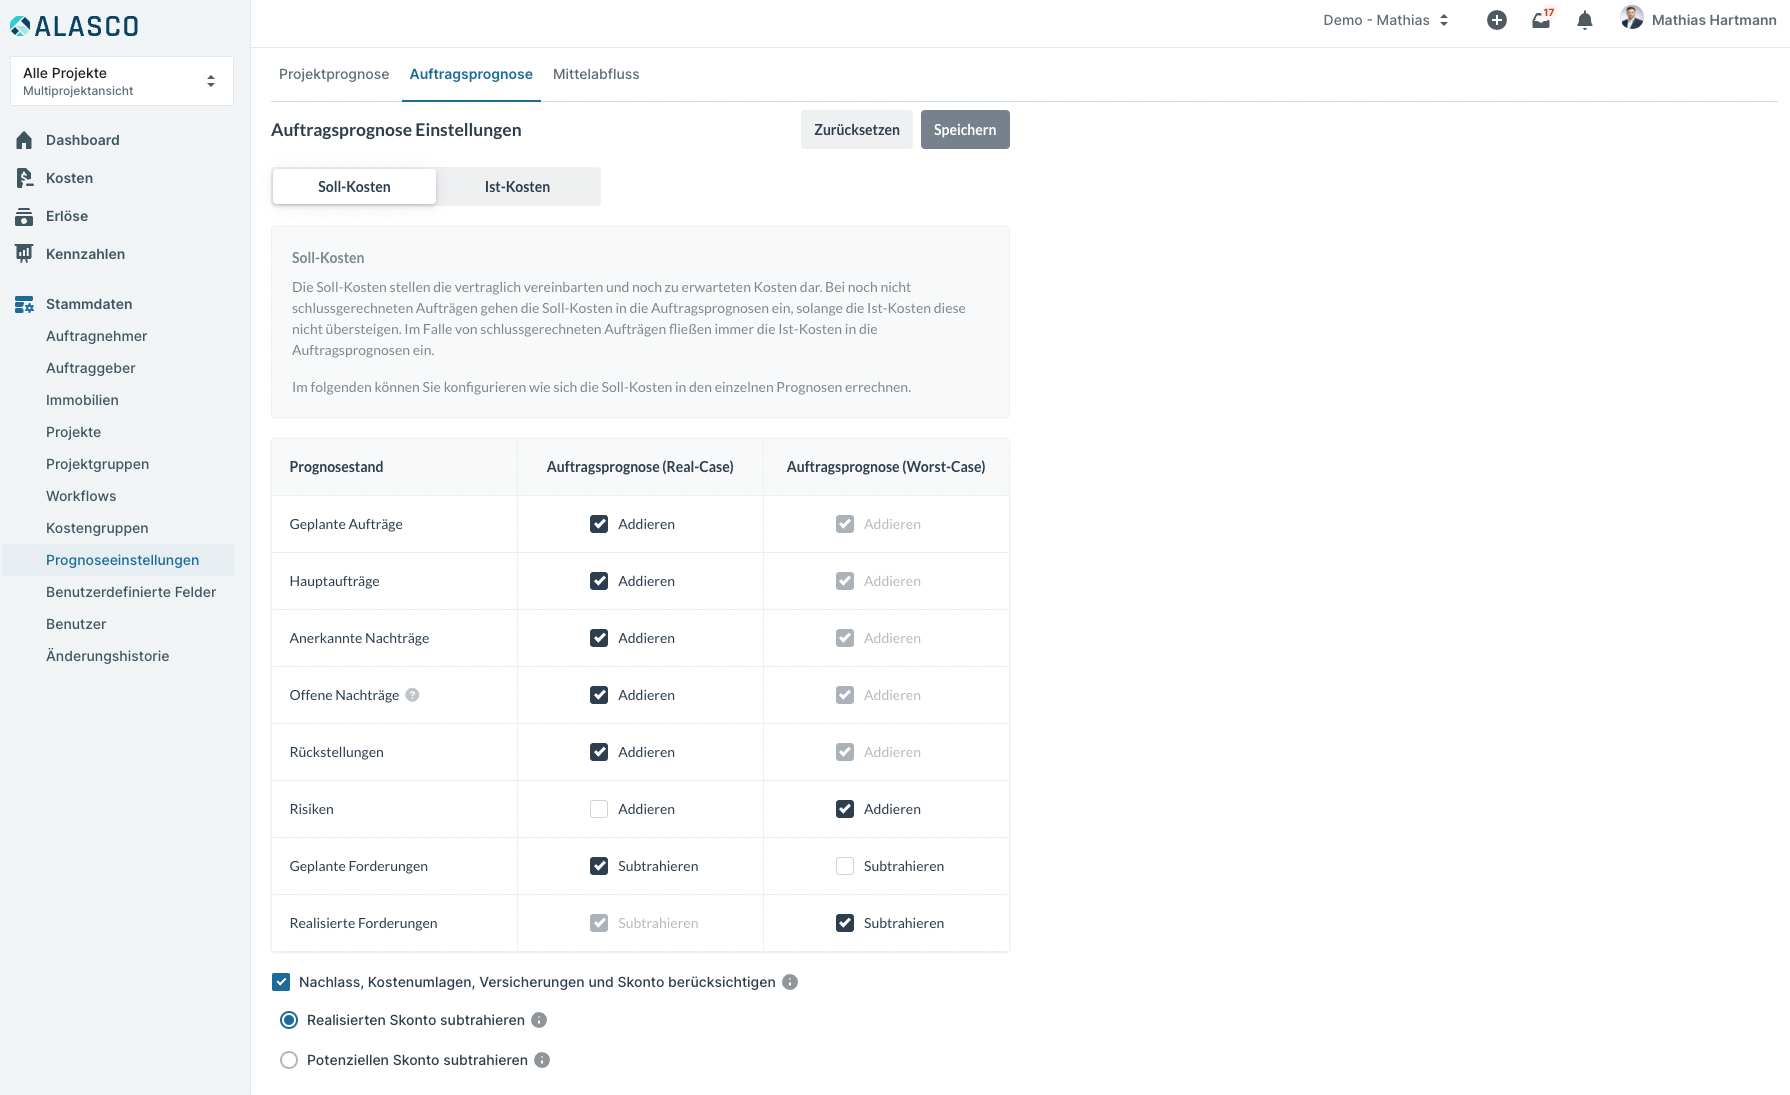Uncheck Real-Case Addieren for Anerkannte Nachträge

pos(599,638)
